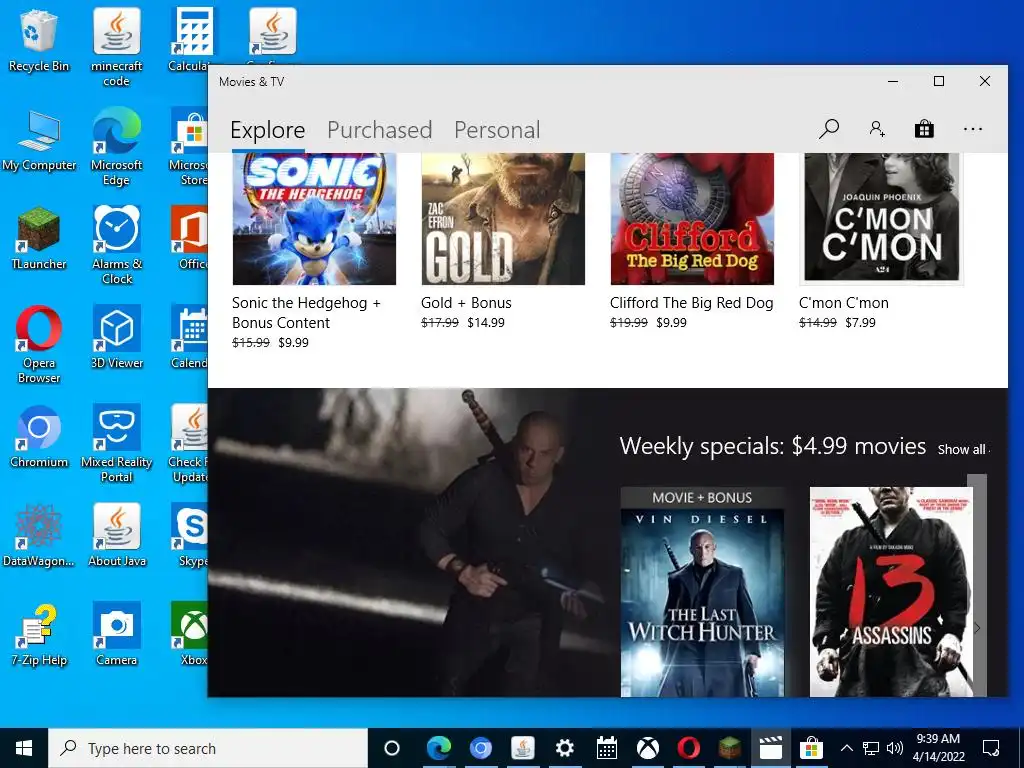The height and width of the screenshot is (768, 1024).
Task: Open the Store shopping bag icon in Movies & TV
Action: 924,129
